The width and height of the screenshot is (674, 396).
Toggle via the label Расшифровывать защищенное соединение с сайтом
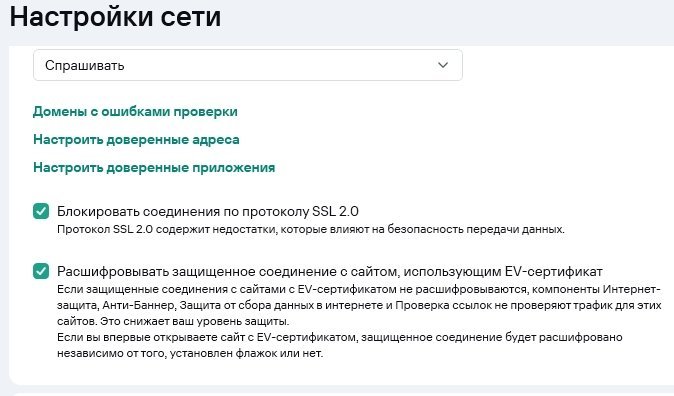coord(330,272)
